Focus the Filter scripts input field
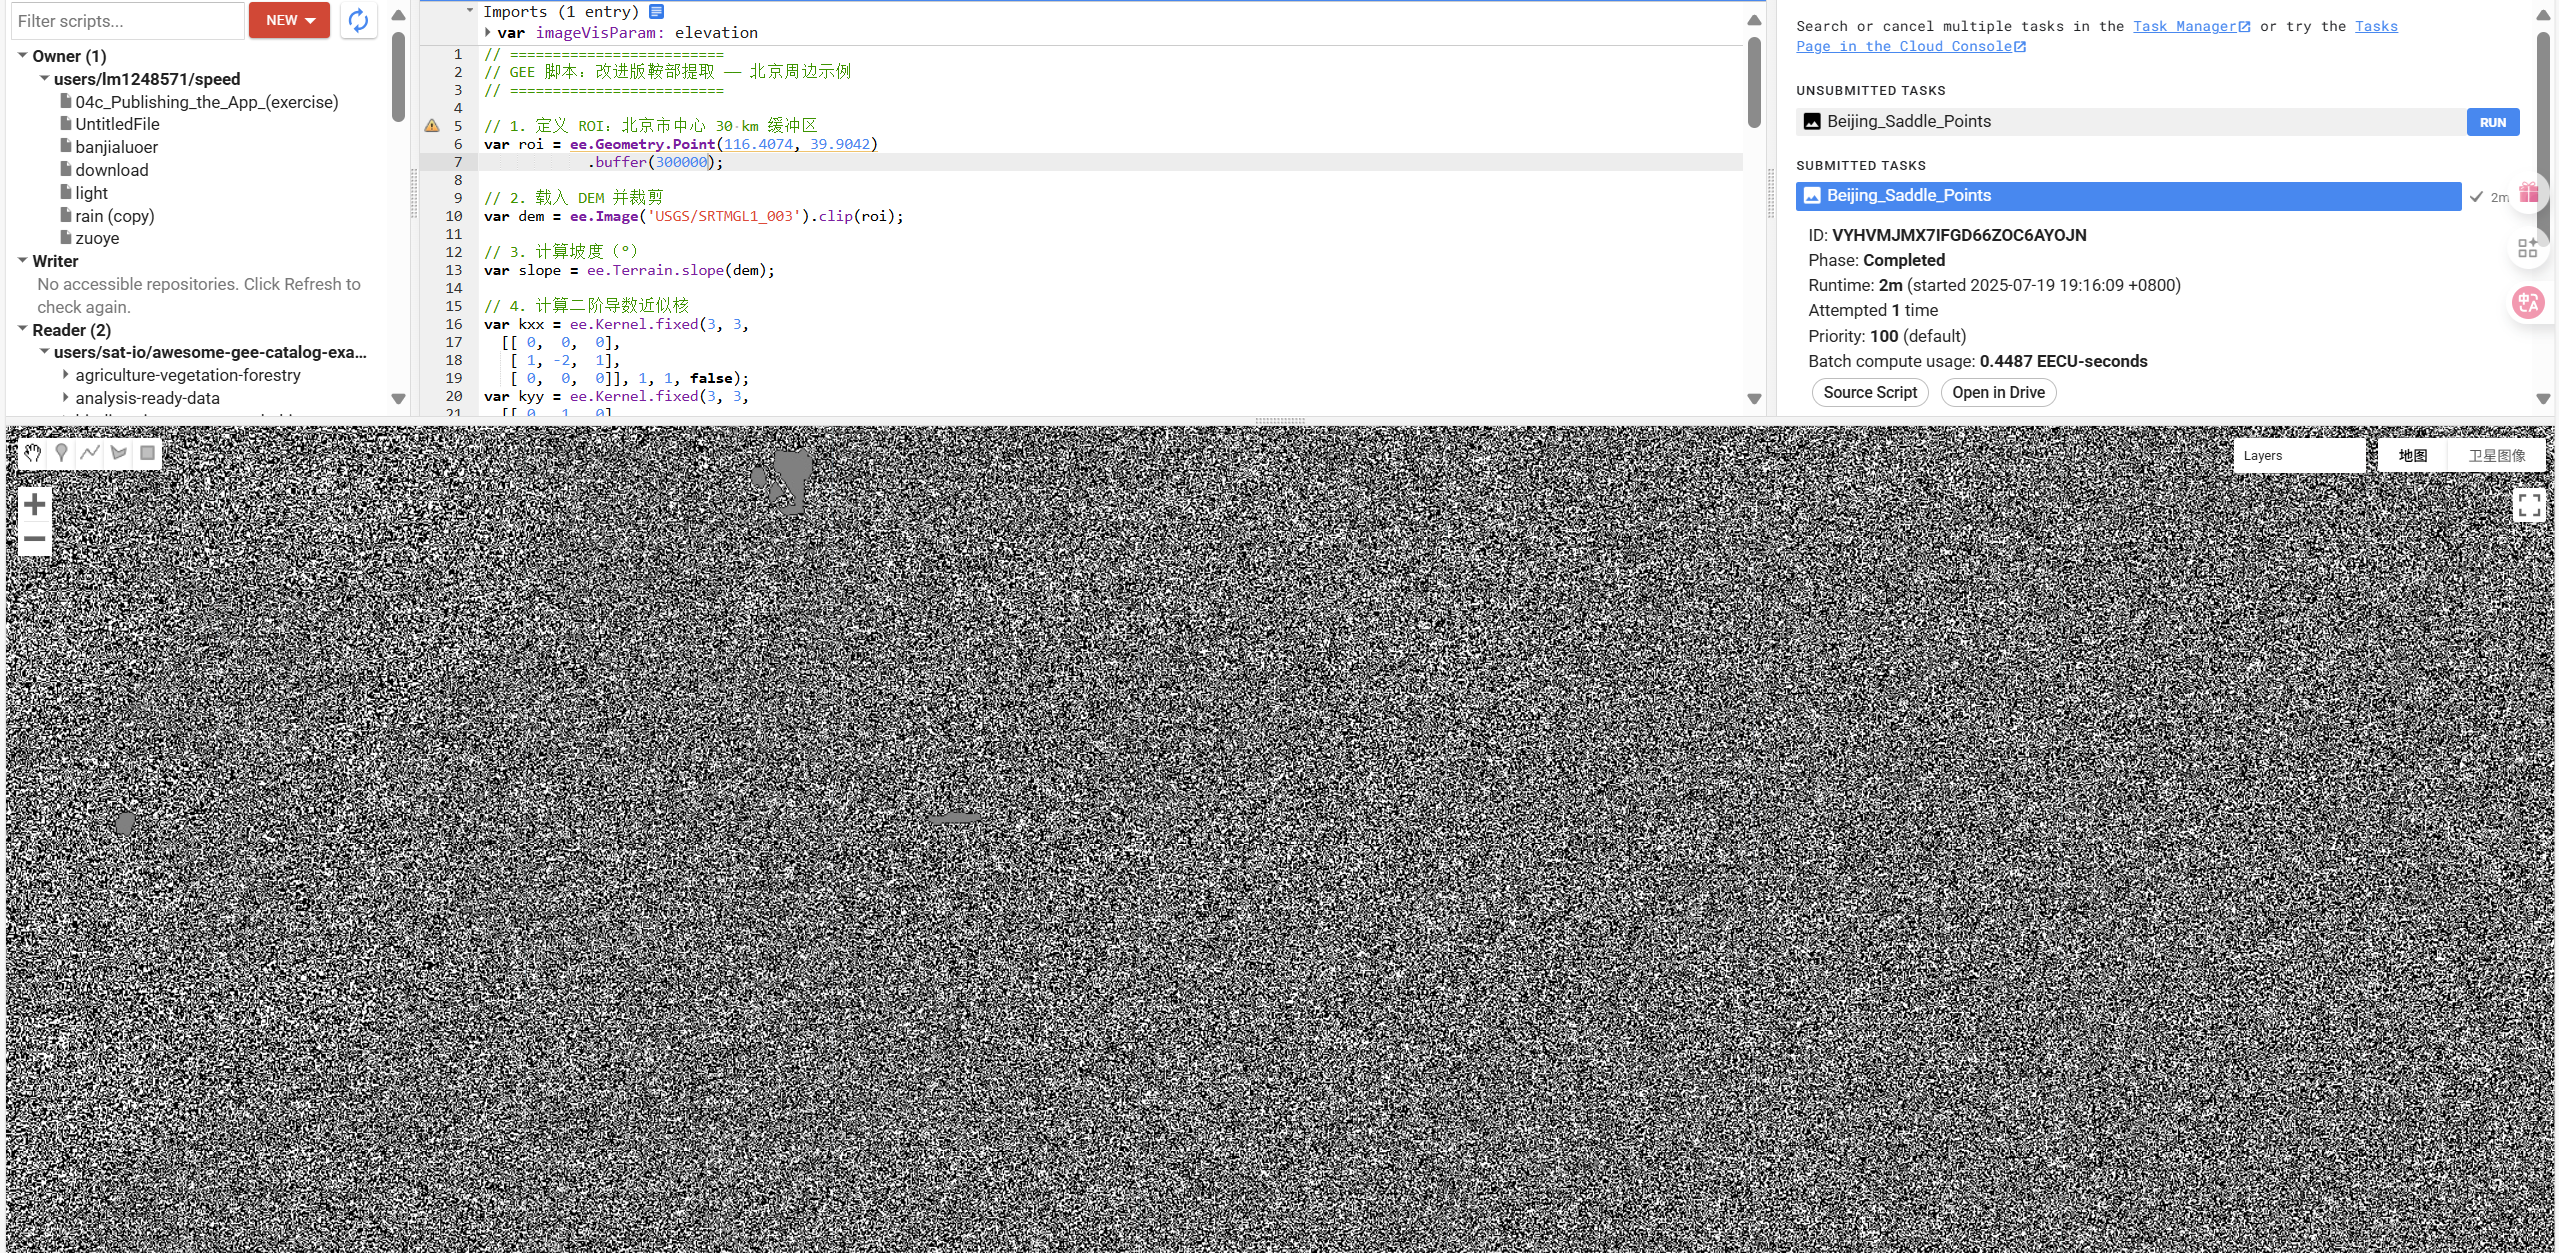The height and width of the screenshot is (1253, 2559). [x=127, y=21]
